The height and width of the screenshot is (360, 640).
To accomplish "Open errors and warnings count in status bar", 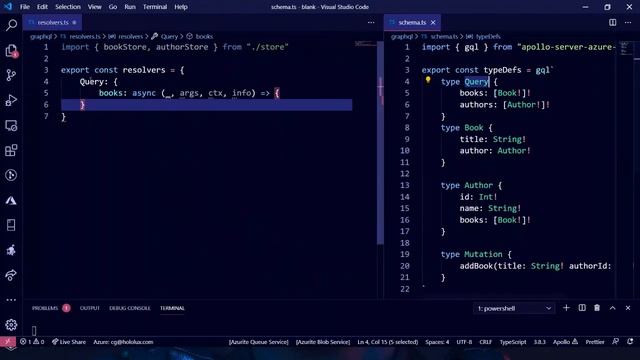I will click(x=32, y=342).
